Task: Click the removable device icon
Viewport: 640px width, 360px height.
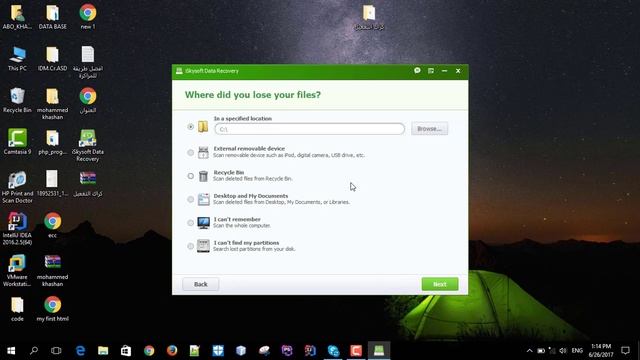Action: tap(203, 152)
